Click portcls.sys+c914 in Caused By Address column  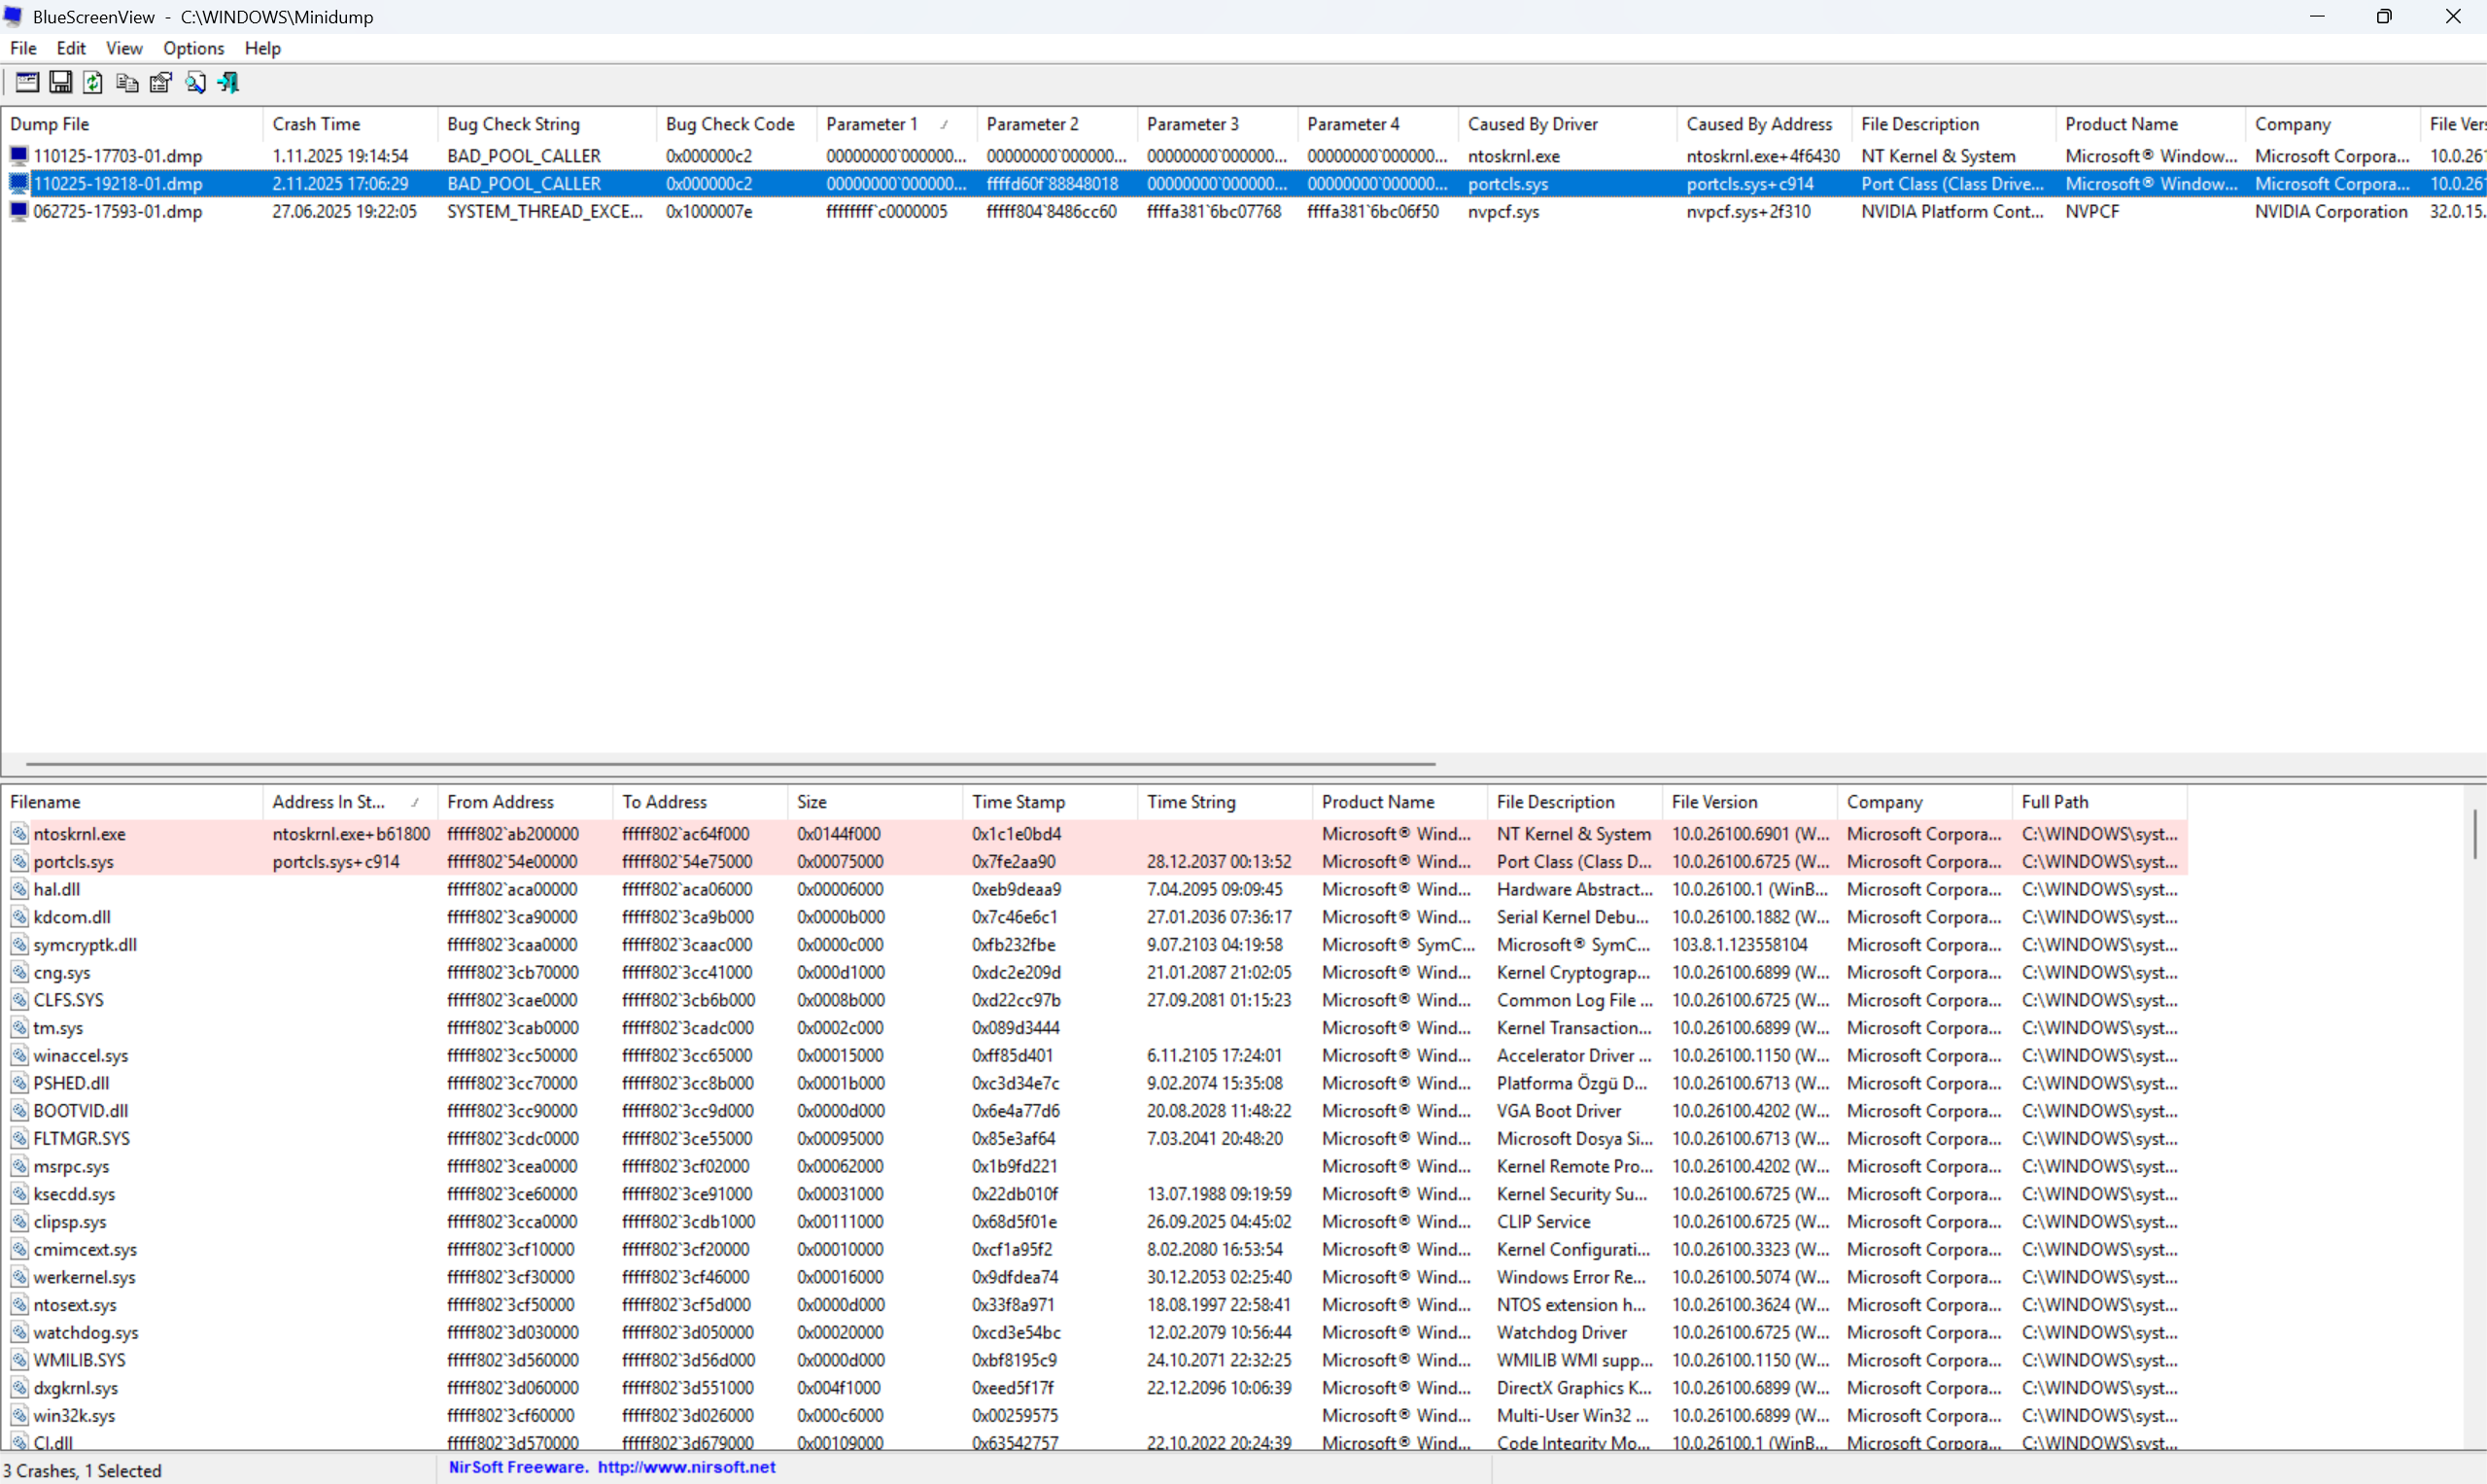(x=1750, y=184)
